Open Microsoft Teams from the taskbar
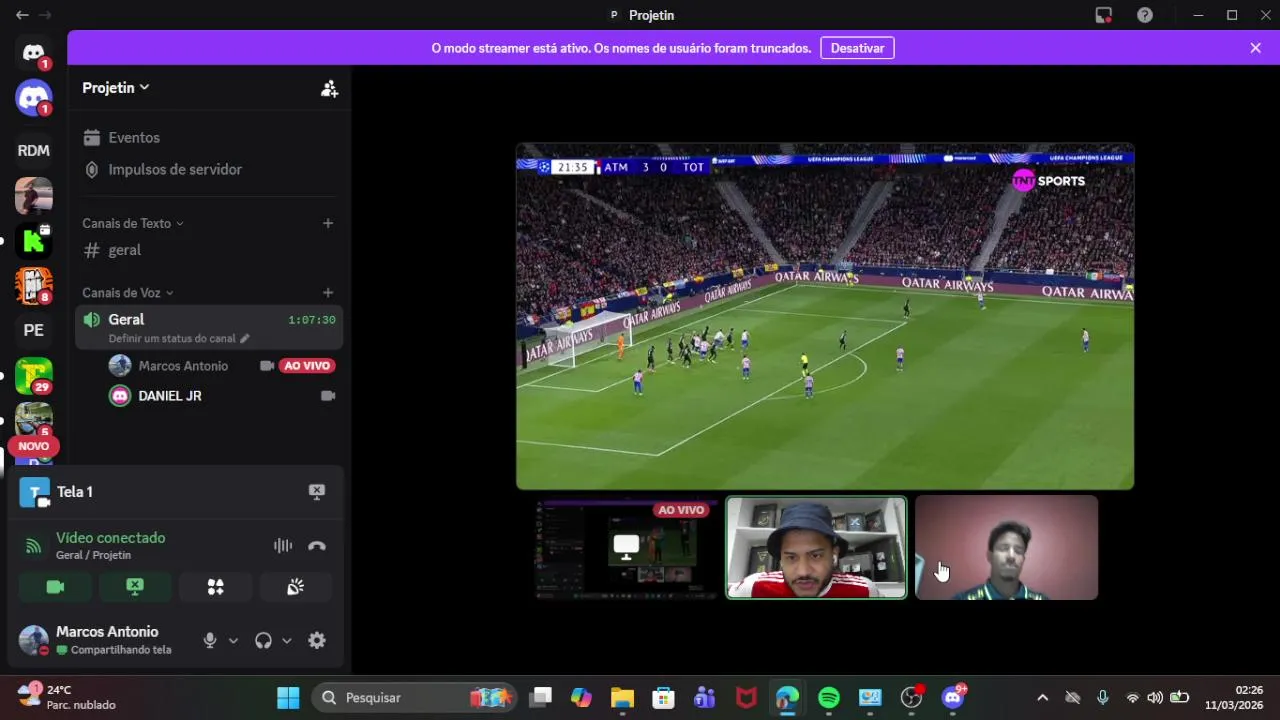The height and width of the screenshot is (720, 1280). tap(705, 698)
